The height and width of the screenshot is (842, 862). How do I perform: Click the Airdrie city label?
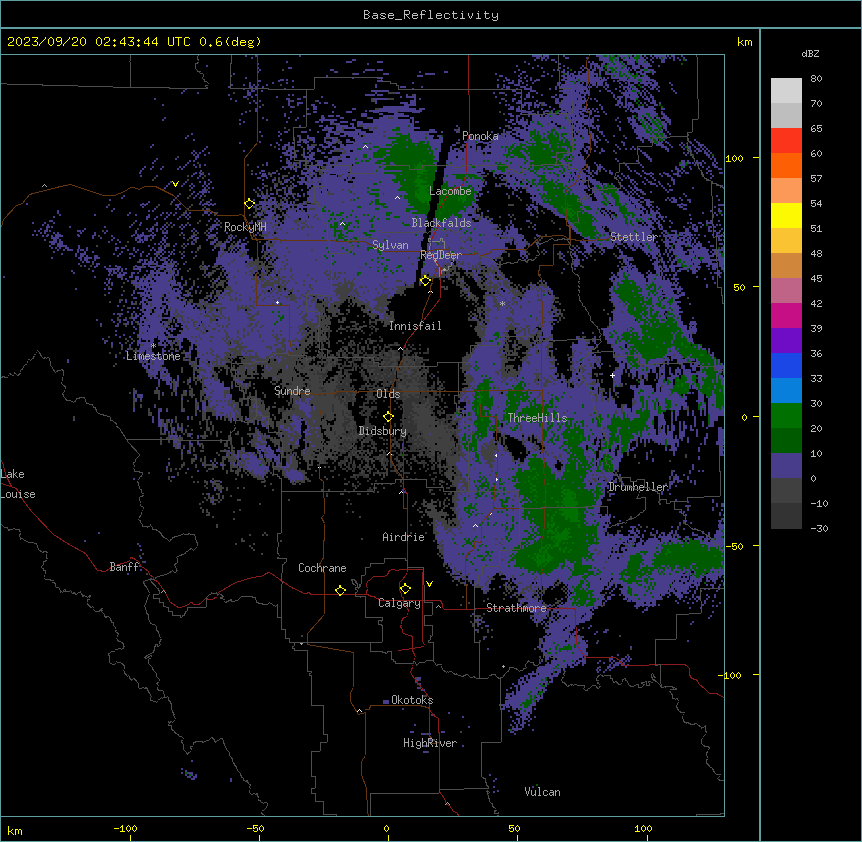tap(404, 537)
